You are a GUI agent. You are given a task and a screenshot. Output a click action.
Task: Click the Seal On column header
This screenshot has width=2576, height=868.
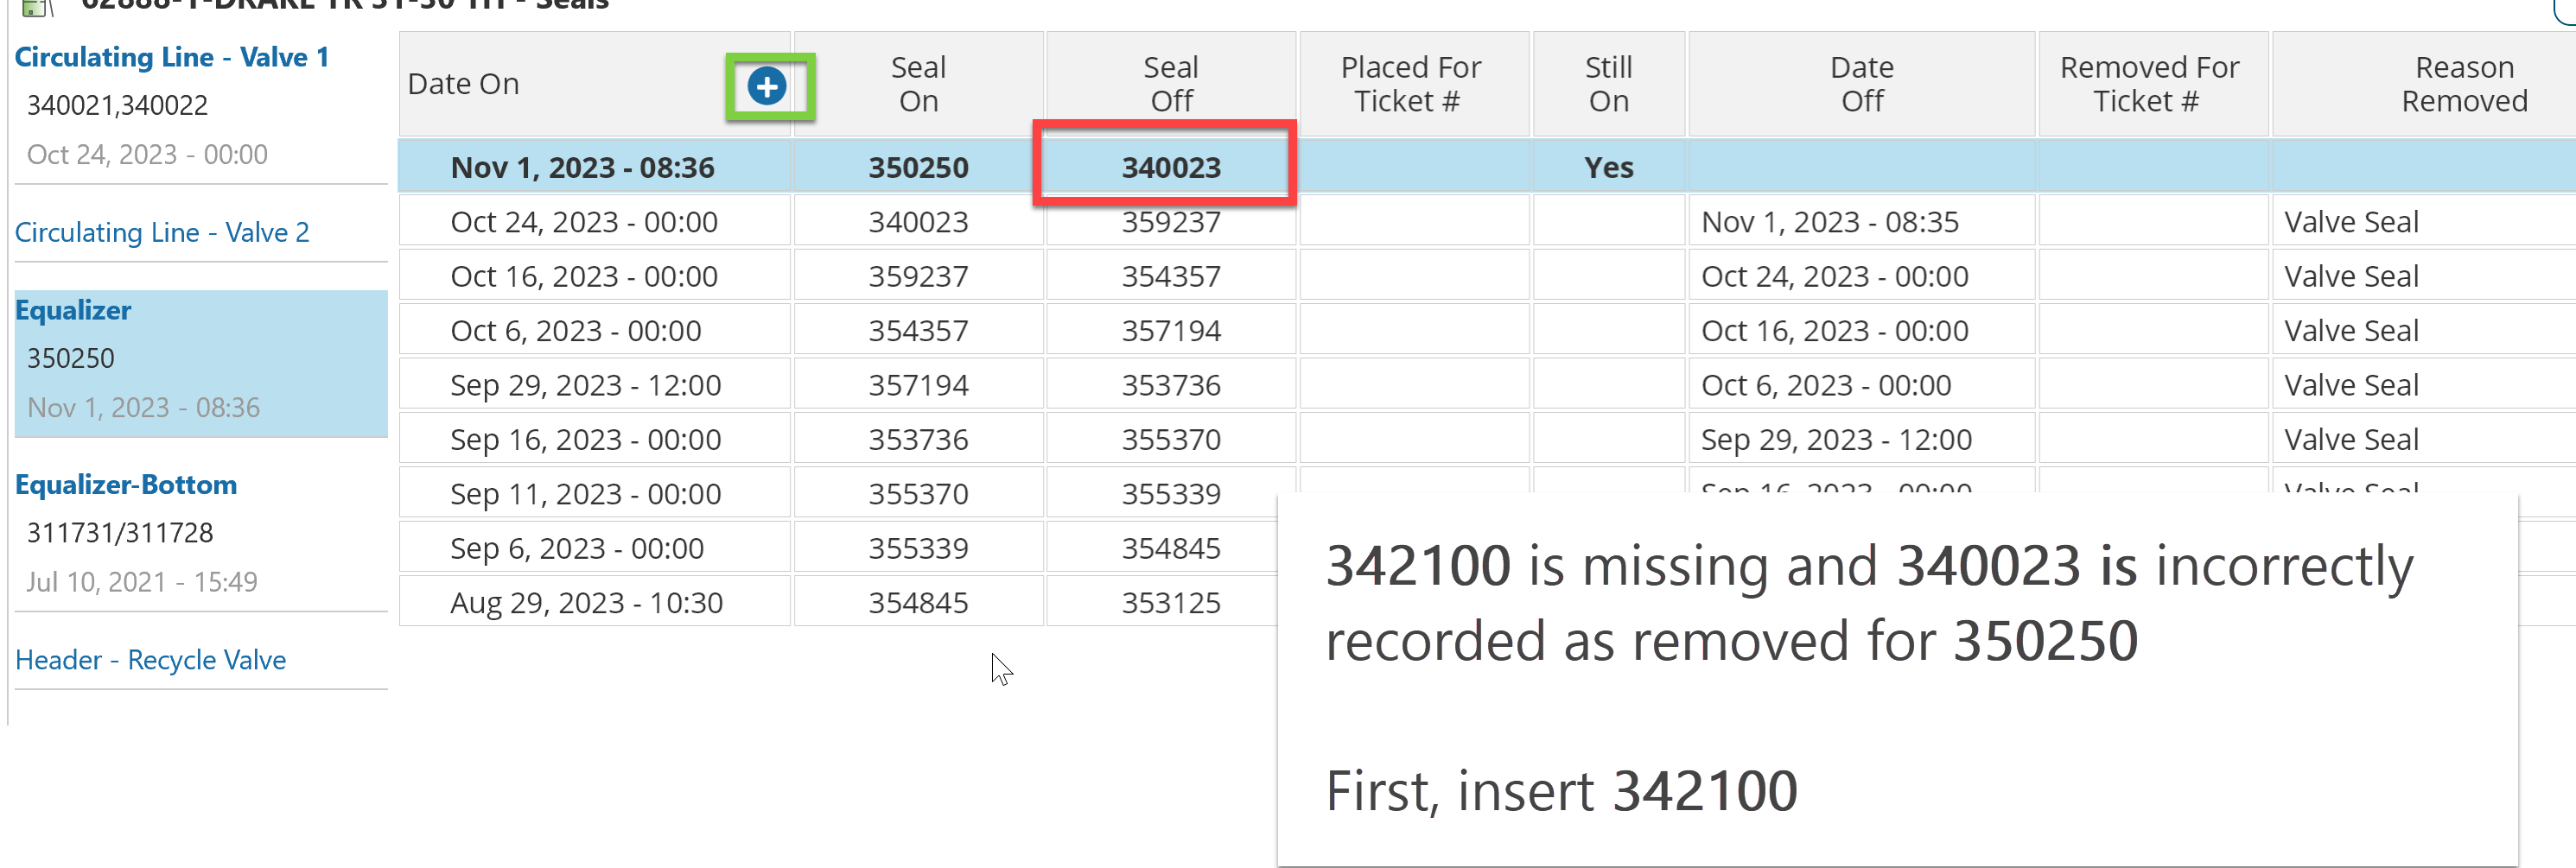(918, 85)
